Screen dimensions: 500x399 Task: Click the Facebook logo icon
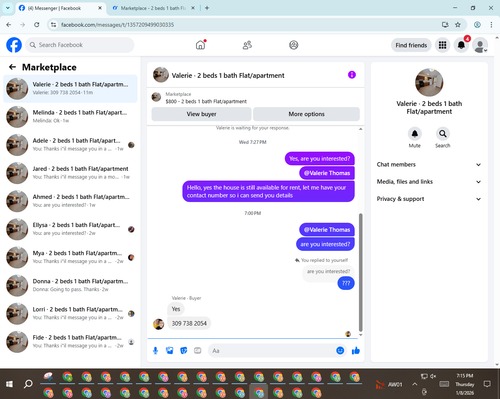[x=14, y=45]
